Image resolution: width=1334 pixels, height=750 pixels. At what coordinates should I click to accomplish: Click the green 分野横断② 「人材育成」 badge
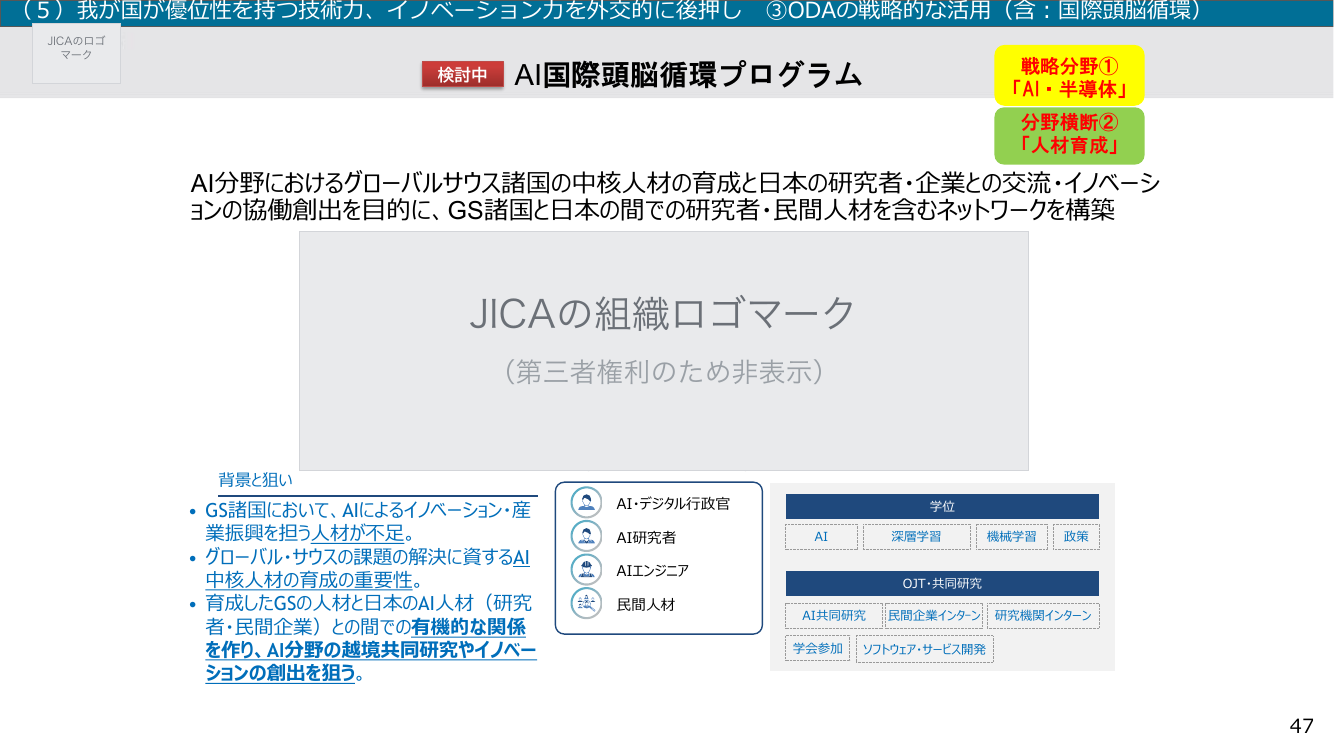click(x=1069, y=136)
